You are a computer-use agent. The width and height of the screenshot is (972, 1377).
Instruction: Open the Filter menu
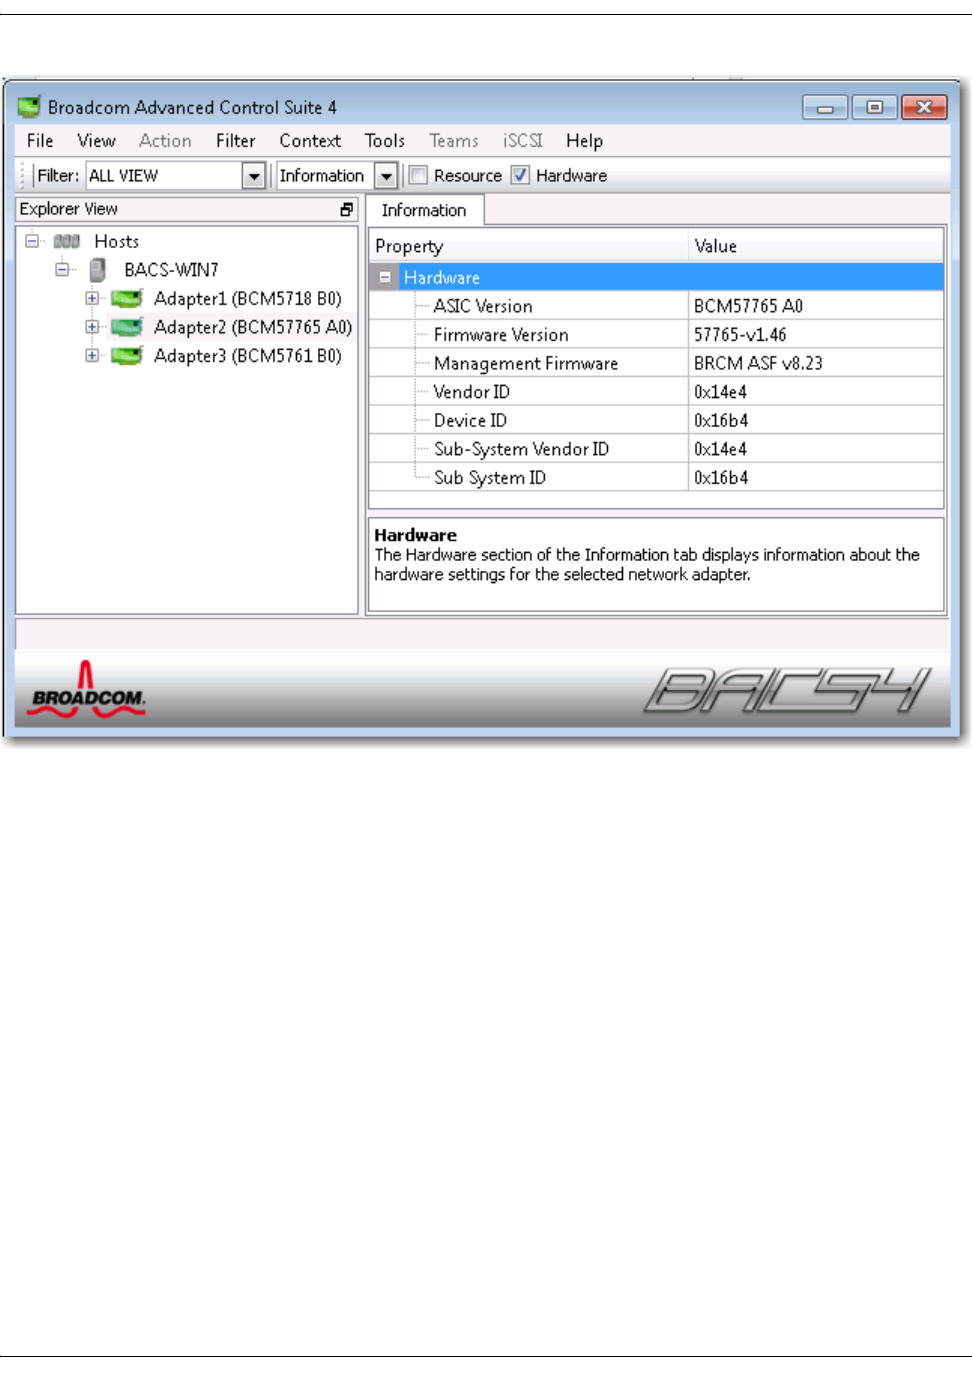pyautogui.click(x=236, y=141)
